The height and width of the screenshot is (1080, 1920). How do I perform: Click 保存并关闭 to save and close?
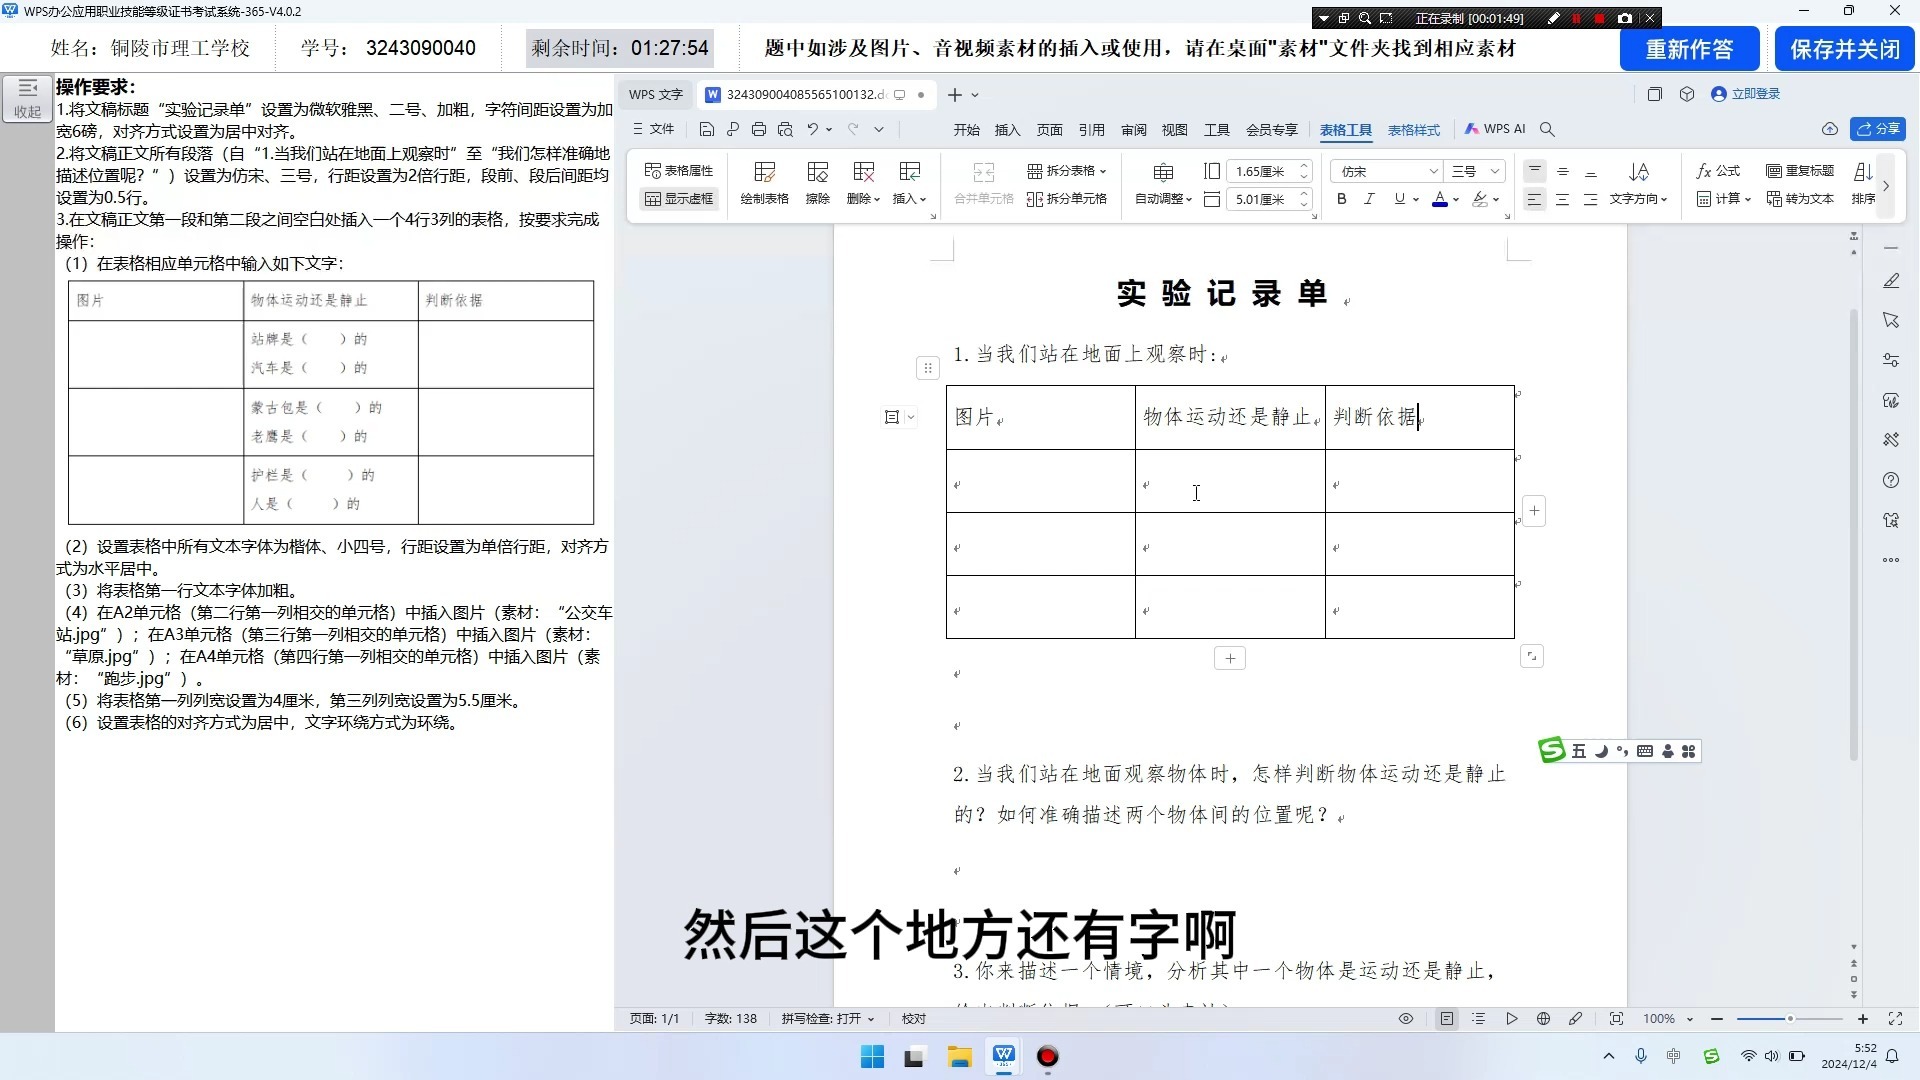tap(1844, 48)
